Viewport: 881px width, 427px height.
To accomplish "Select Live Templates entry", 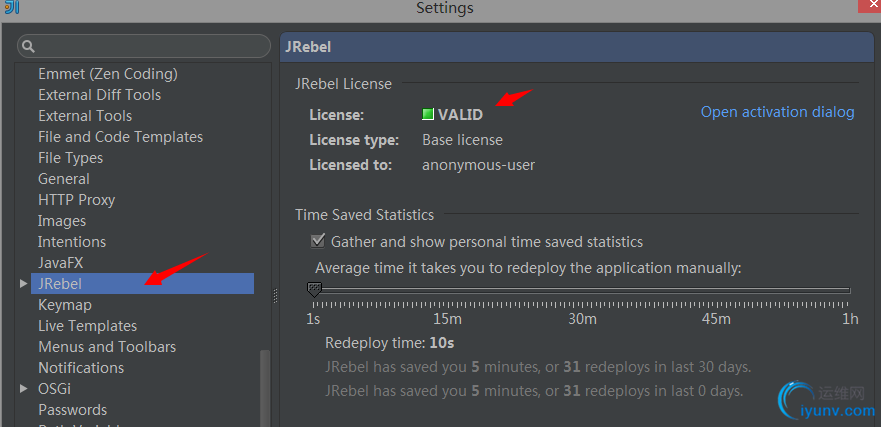I will [x=87, y=326].
